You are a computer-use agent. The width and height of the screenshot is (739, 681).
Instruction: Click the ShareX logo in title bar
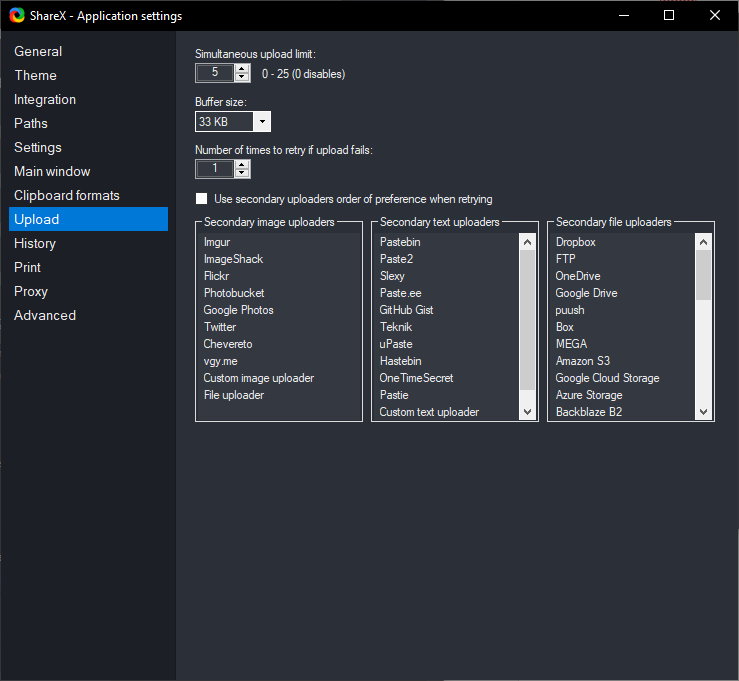[16, 16]
